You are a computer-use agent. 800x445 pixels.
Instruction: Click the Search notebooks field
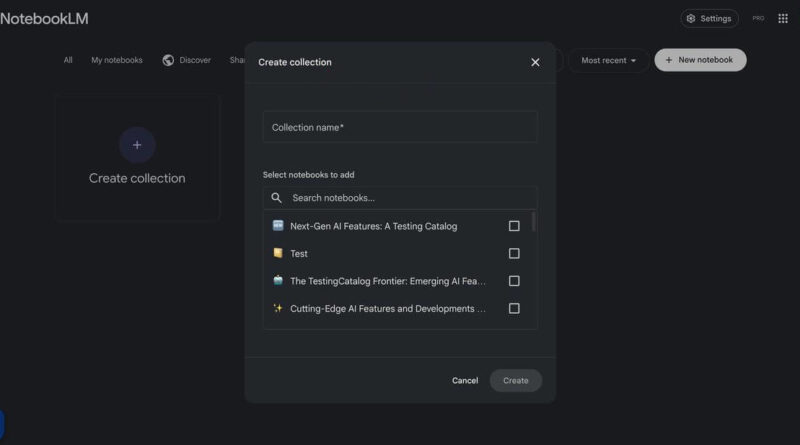[400, 198]
